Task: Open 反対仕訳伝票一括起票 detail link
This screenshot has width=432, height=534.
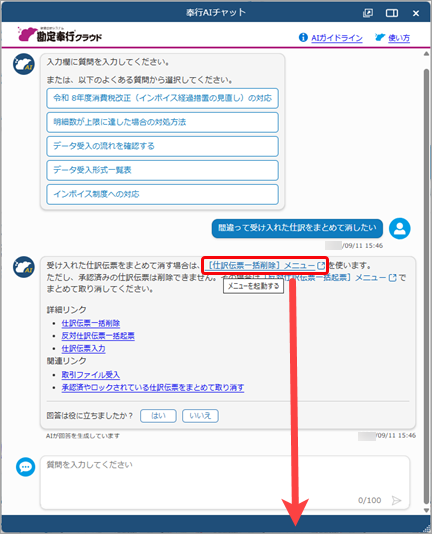Action: (98, 336)
